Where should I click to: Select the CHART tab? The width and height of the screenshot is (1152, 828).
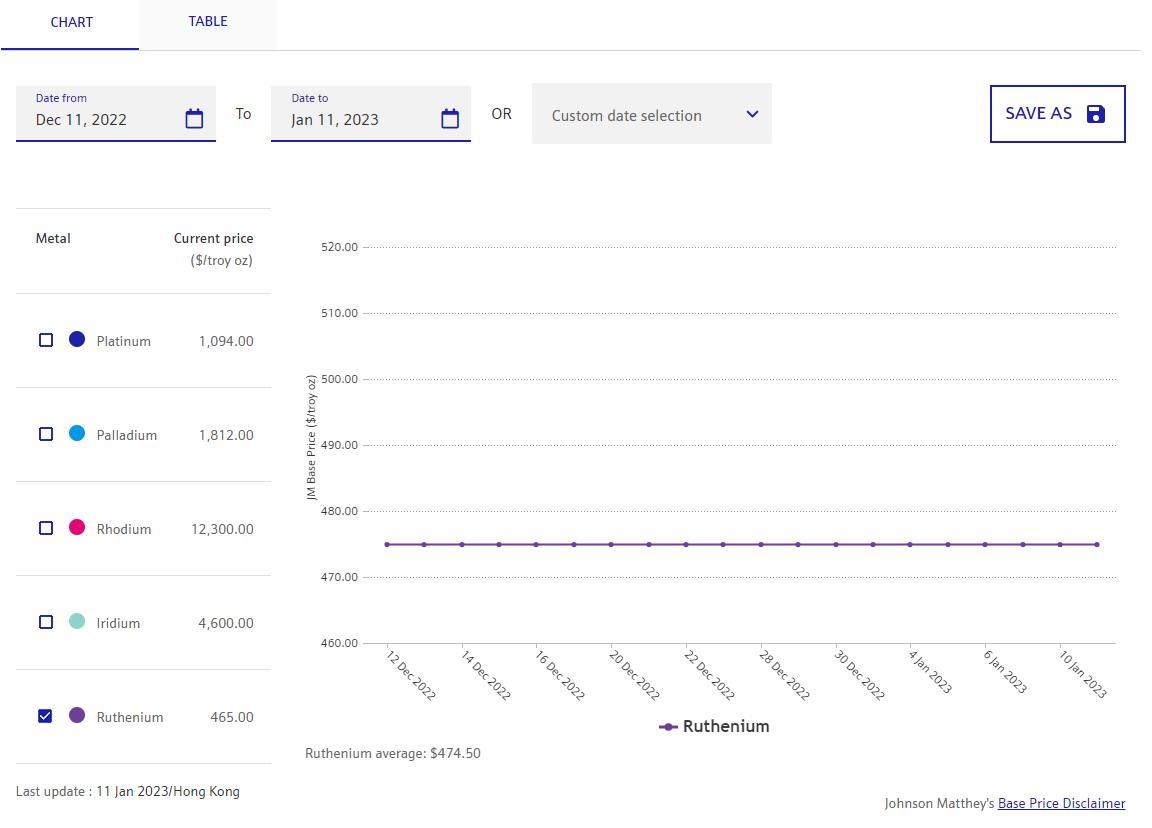pyautogui.click(x=72, y=22)
